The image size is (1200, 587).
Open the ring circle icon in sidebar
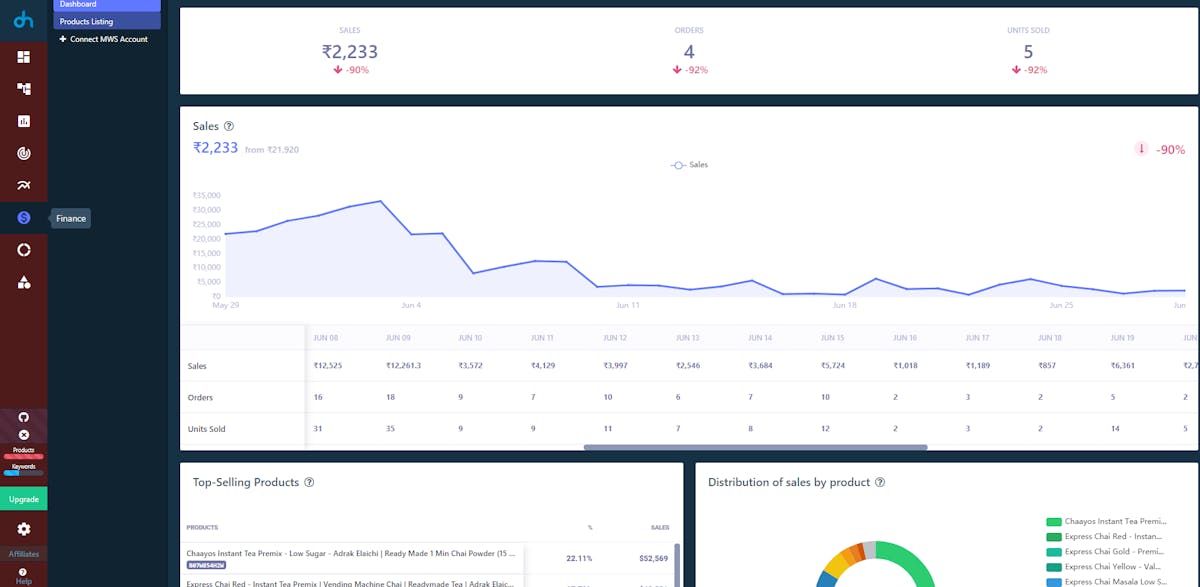pos(24,250)
